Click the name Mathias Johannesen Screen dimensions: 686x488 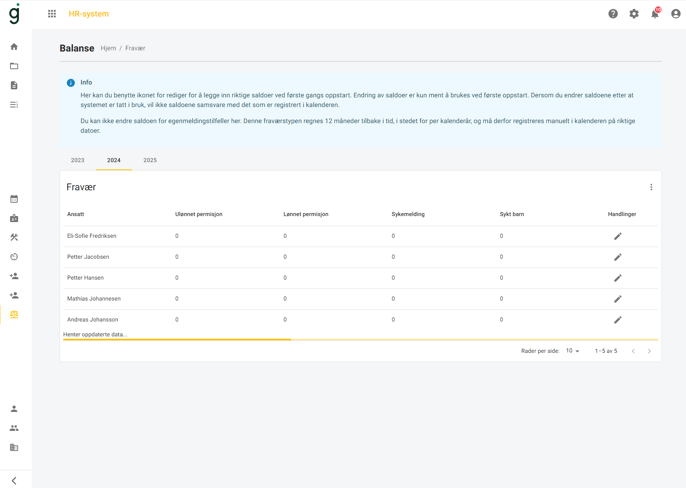(94, 299)
